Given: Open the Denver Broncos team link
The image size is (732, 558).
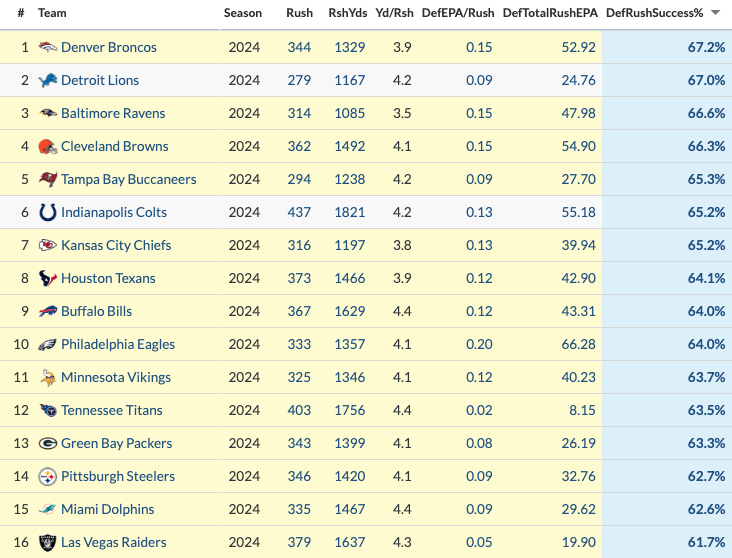Looking at the screenshot, I should coord(109,47).
